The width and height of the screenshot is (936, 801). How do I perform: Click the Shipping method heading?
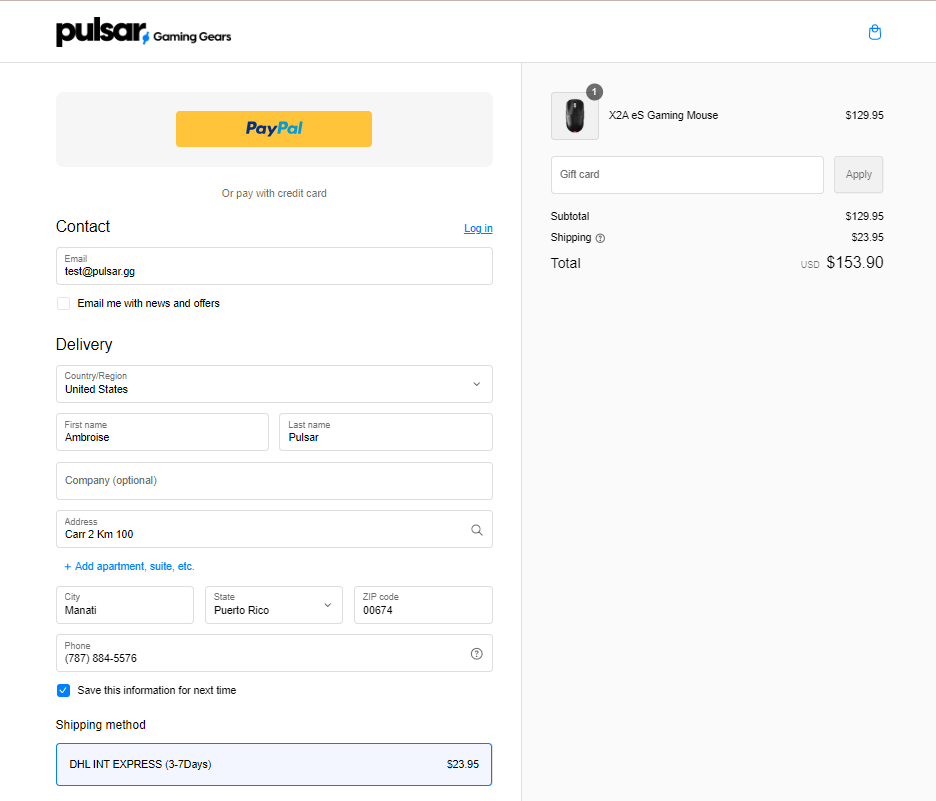100,725
